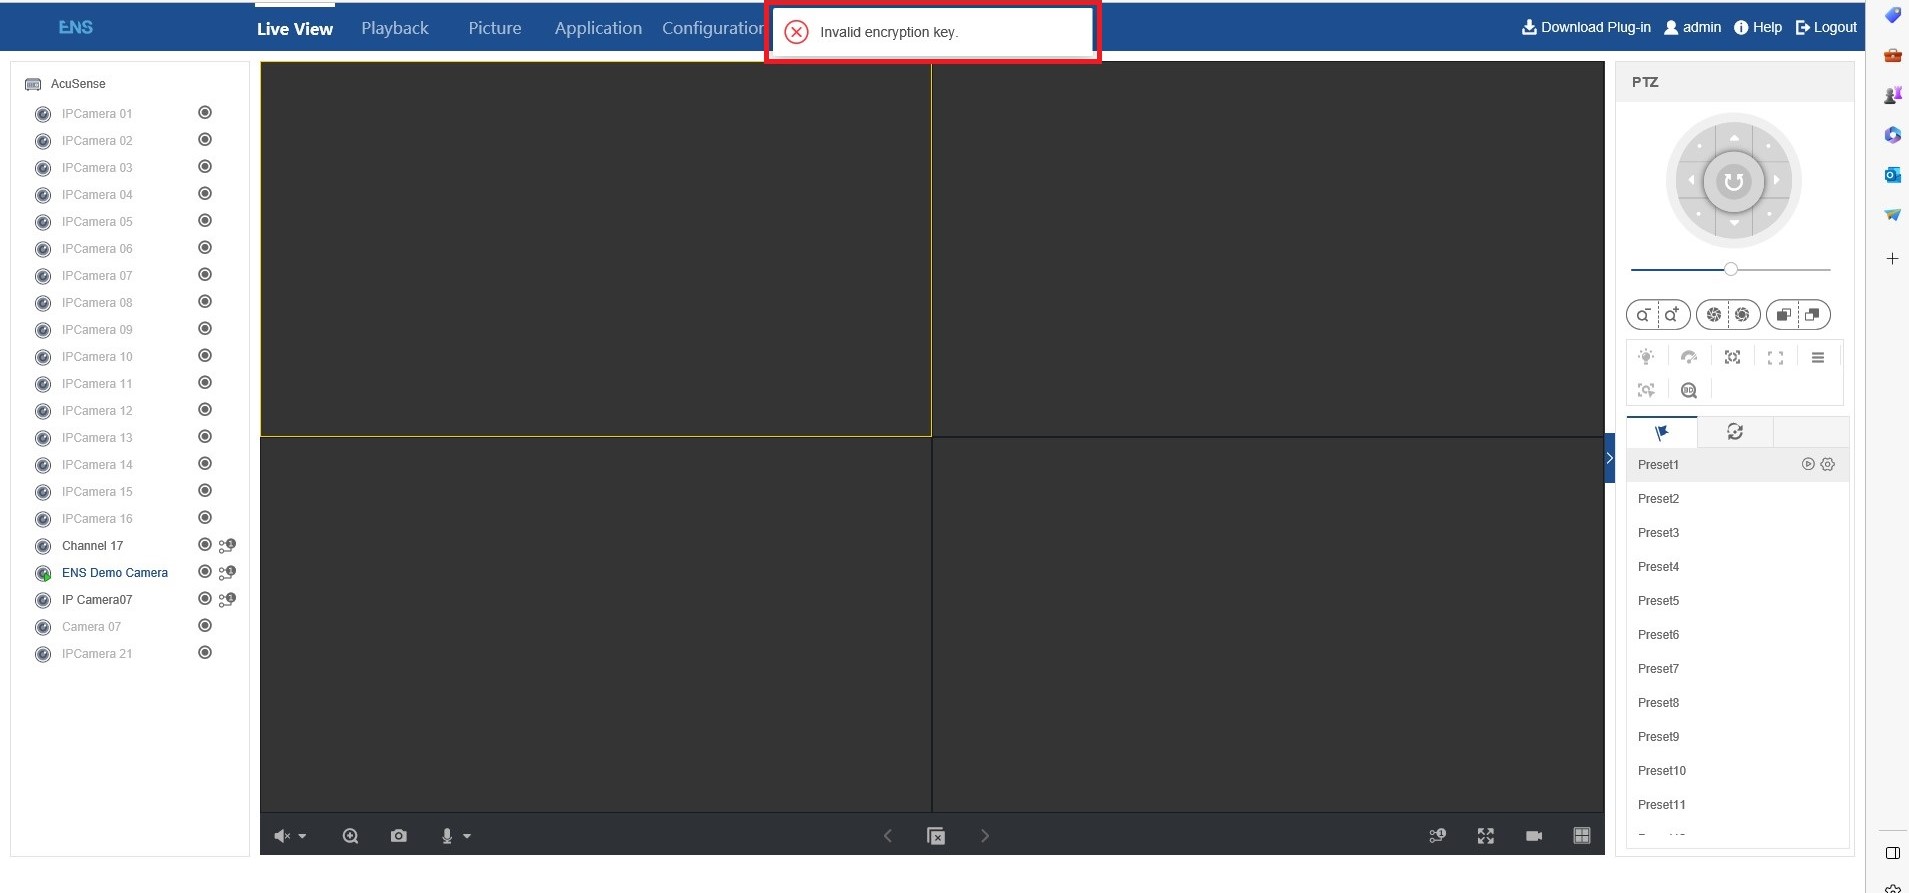Capture a snapshot with the camera icon
This screenshot has width=1909, height=893.
tap(398, 836)
